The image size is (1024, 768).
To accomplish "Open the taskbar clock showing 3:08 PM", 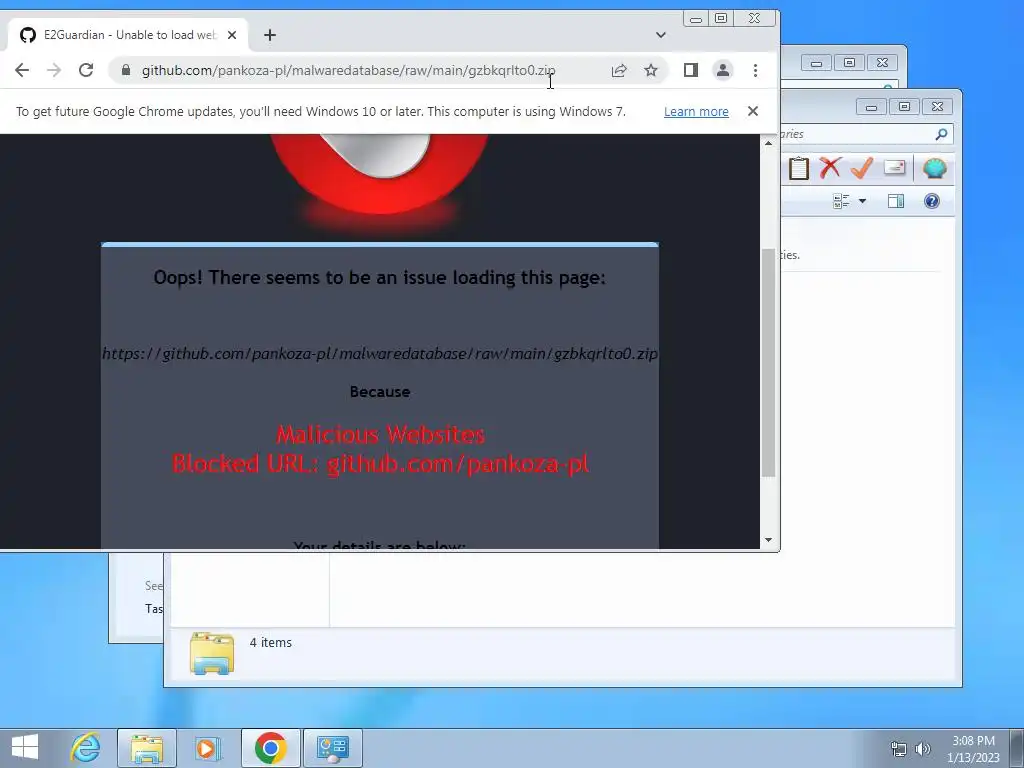I will [x=973, y=749].
